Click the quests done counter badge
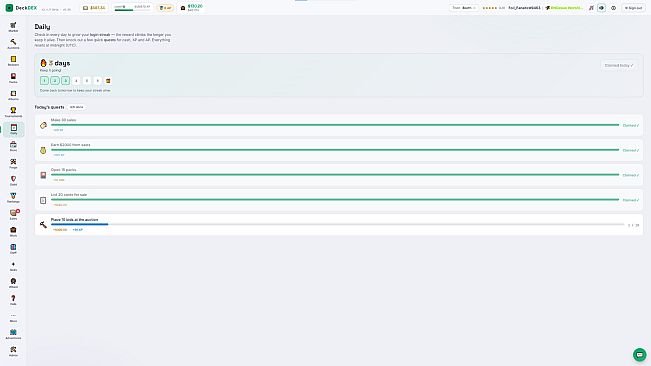 coord(76,107)
